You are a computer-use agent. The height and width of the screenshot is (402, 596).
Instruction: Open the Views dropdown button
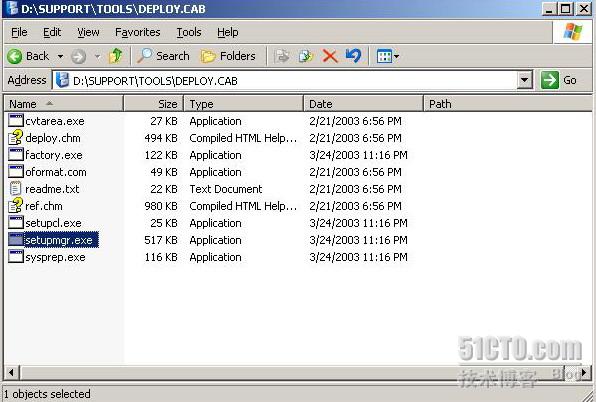[387, 57]
